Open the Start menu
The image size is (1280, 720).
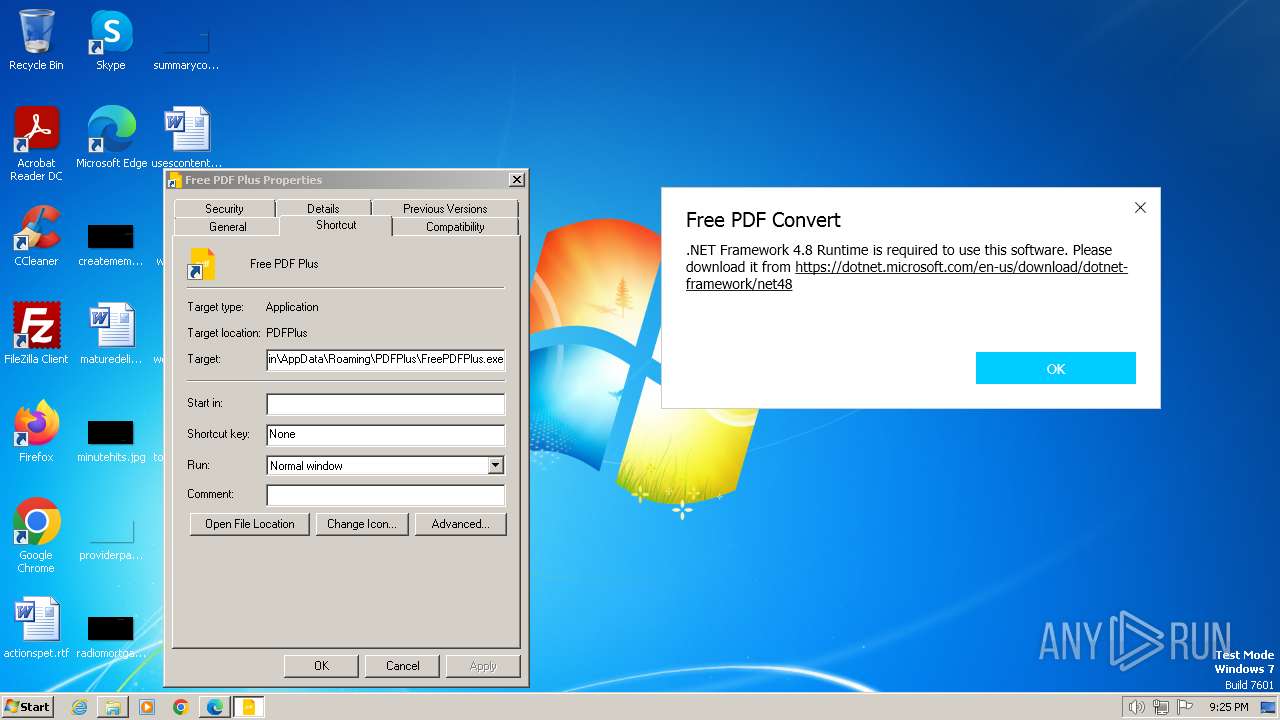(27, 707)
